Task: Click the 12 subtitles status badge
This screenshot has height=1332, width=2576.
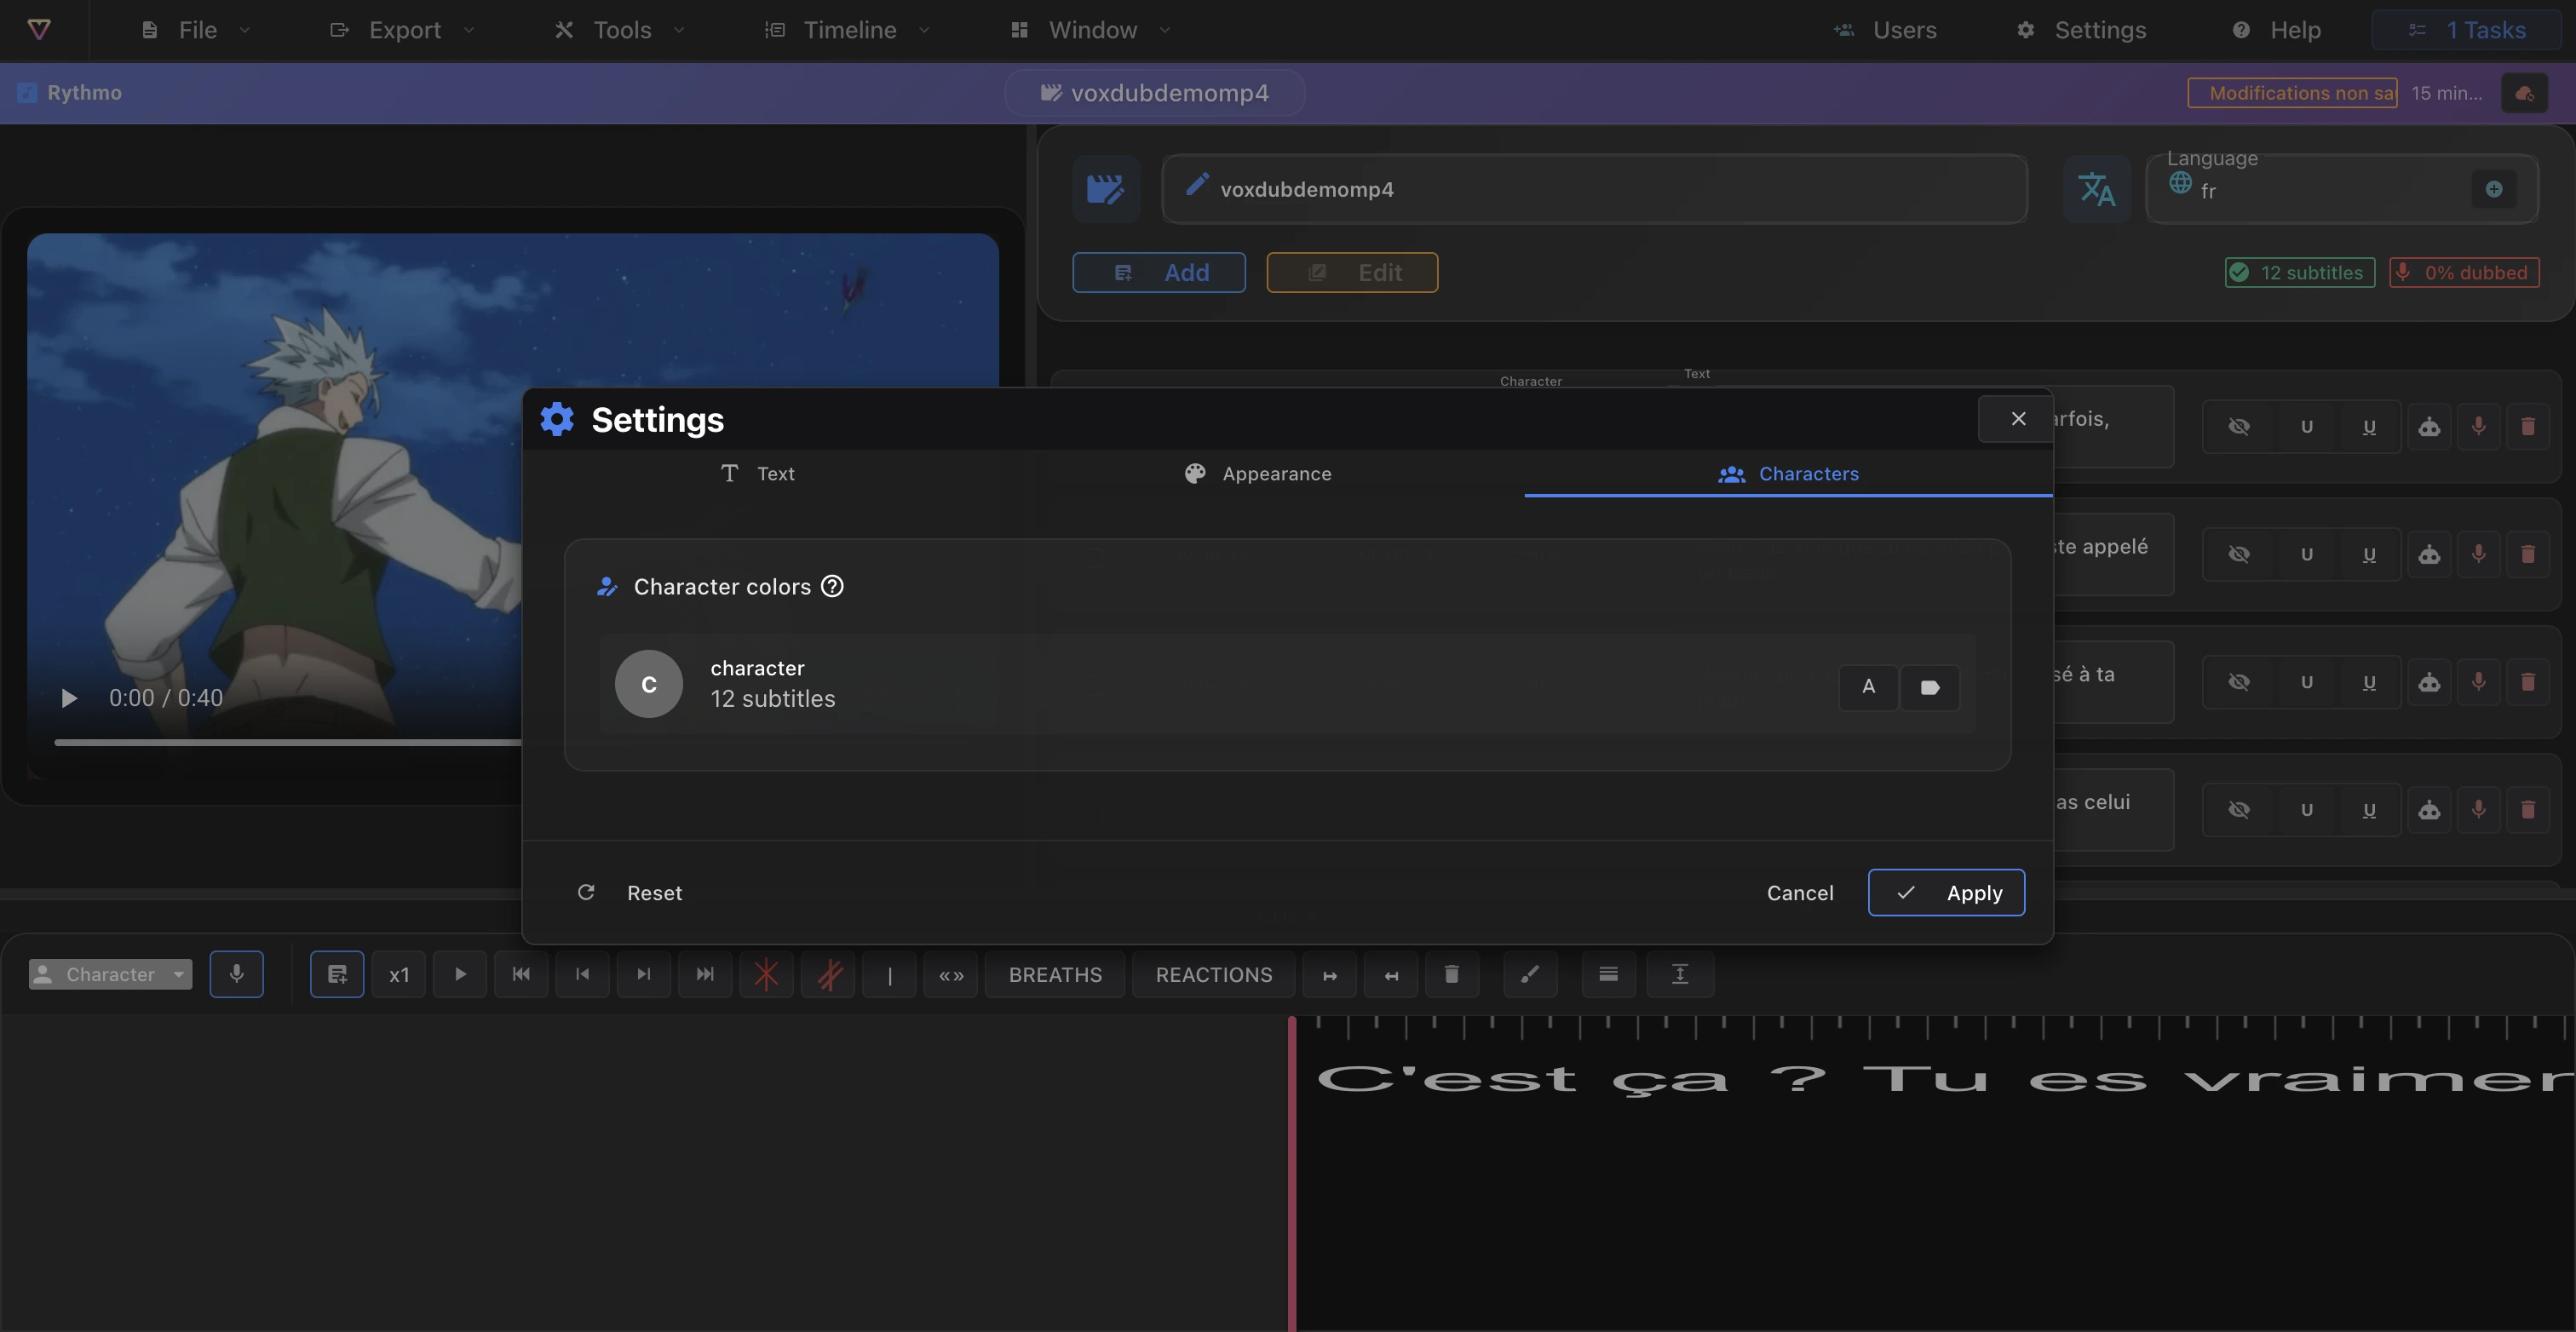Action: (x=2299, y=272)
